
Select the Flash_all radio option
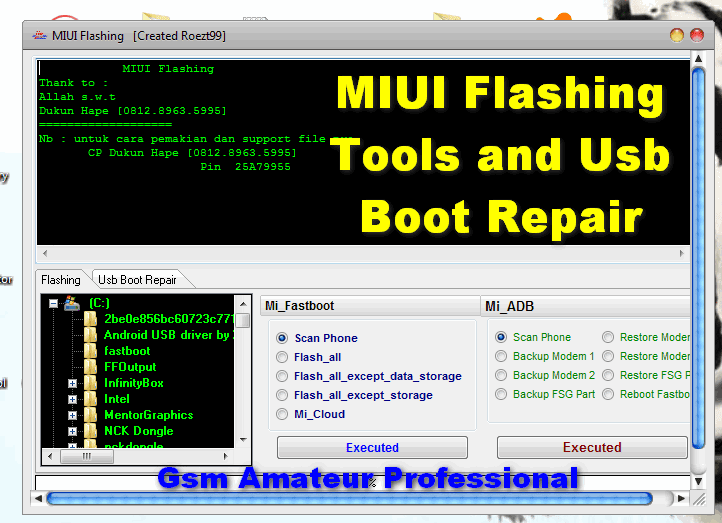click(282, 357)
